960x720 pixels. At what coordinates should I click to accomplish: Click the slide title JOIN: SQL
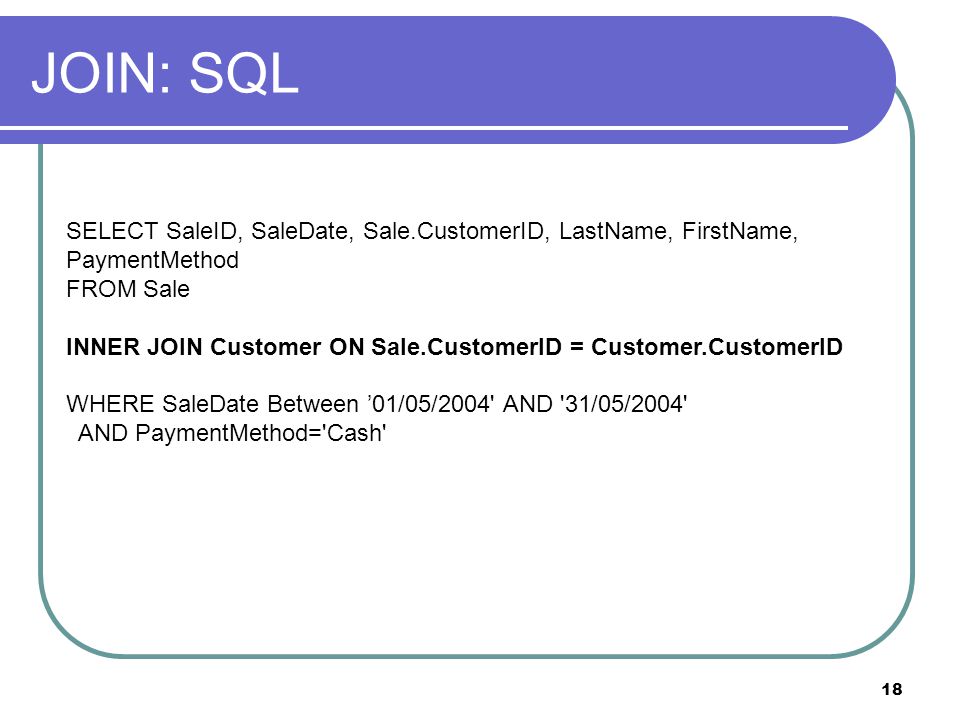point(165,73)
